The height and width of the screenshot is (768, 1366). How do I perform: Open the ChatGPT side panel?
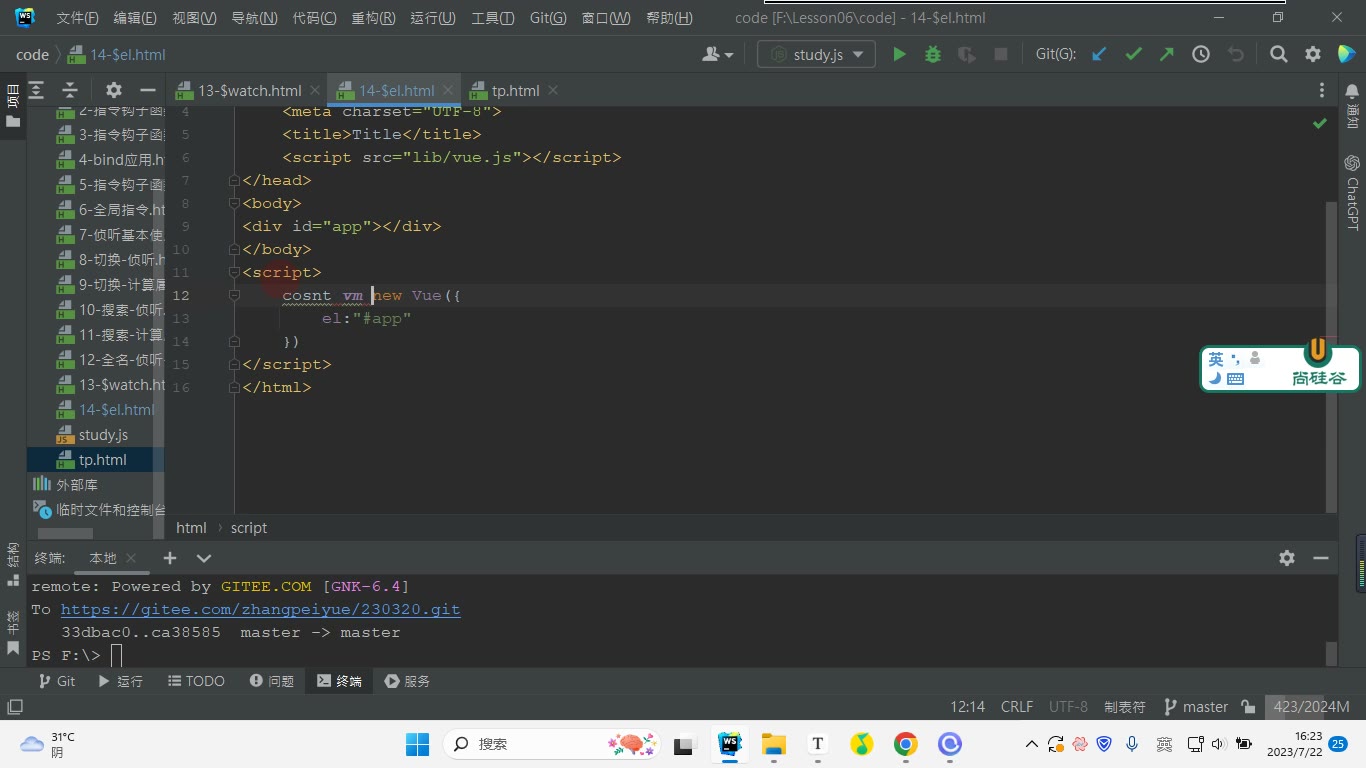click(1352, 192)
